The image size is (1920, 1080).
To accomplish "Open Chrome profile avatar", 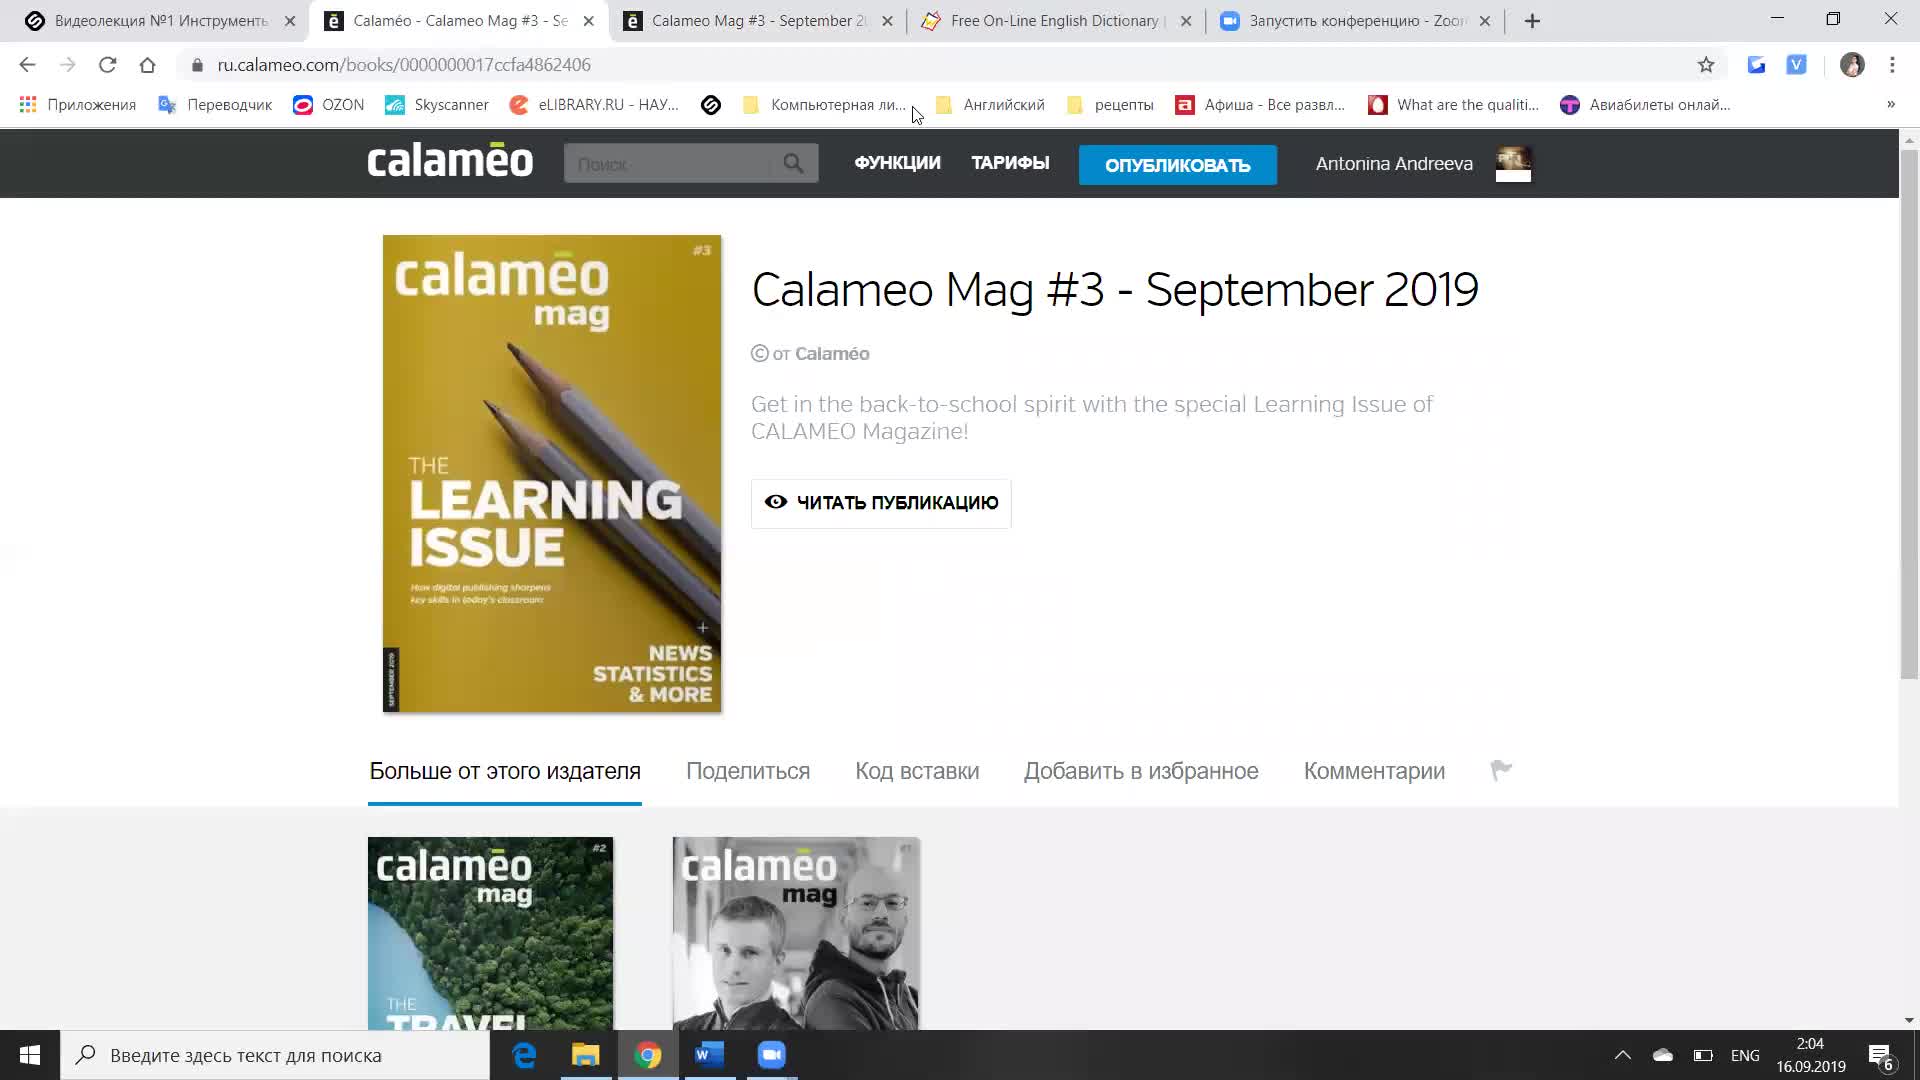I will pos(1852,65).
